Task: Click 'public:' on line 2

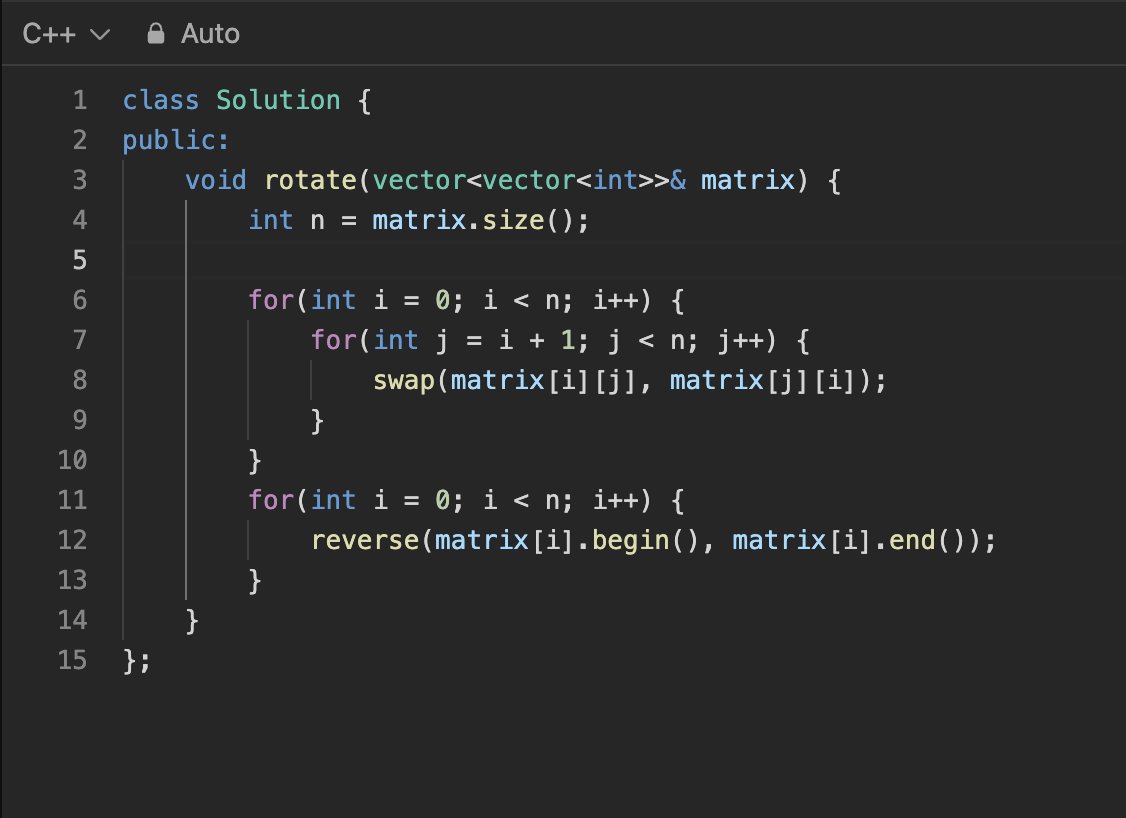Action: [x=176, y=140]
